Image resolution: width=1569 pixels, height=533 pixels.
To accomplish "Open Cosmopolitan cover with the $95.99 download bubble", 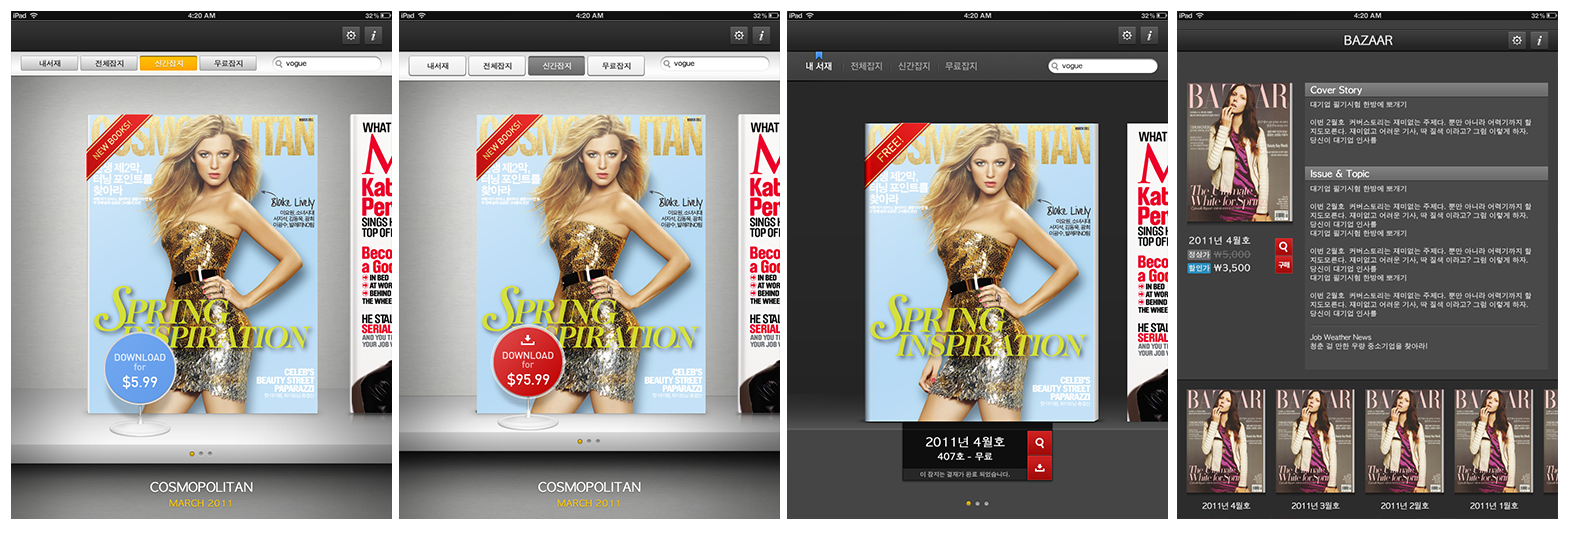I will tap(591, 263).
